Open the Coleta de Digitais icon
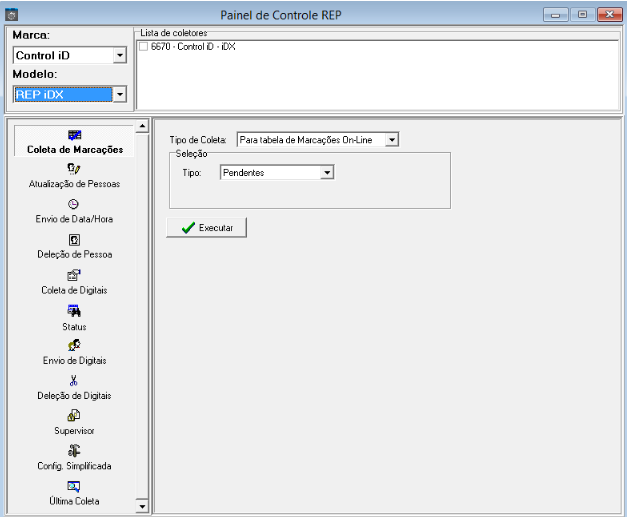Screen dimensions: 627x517 click(x=74, y=275)
